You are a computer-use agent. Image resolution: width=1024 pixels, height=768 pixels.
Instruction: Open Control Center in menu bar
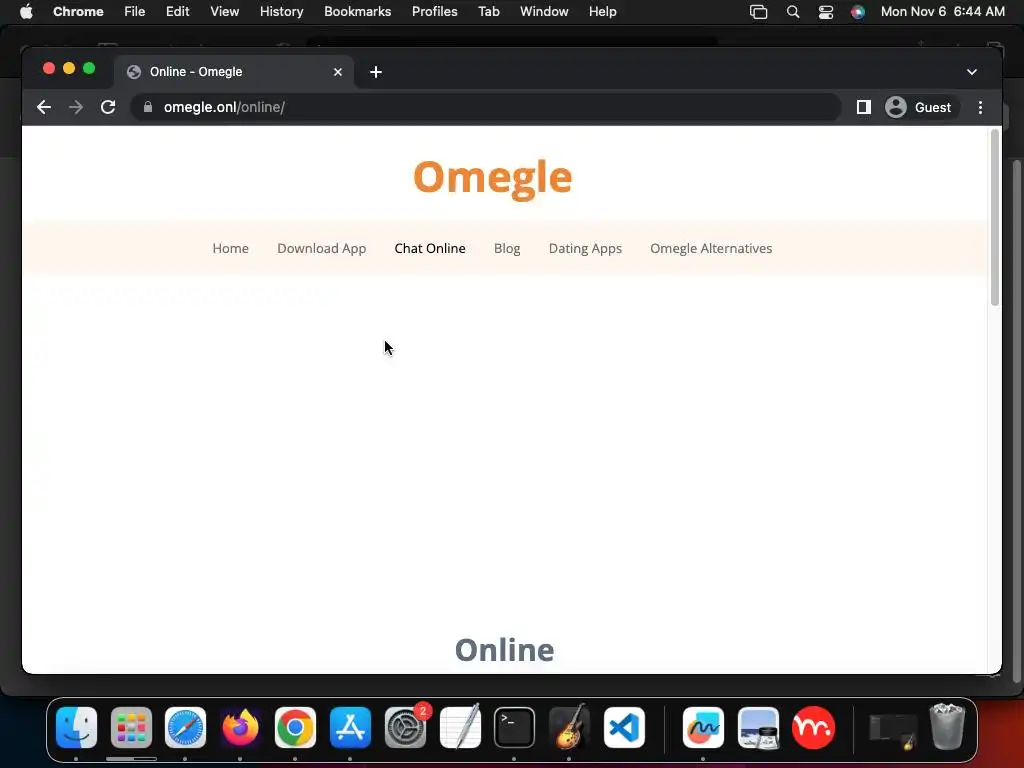point(826,12)
